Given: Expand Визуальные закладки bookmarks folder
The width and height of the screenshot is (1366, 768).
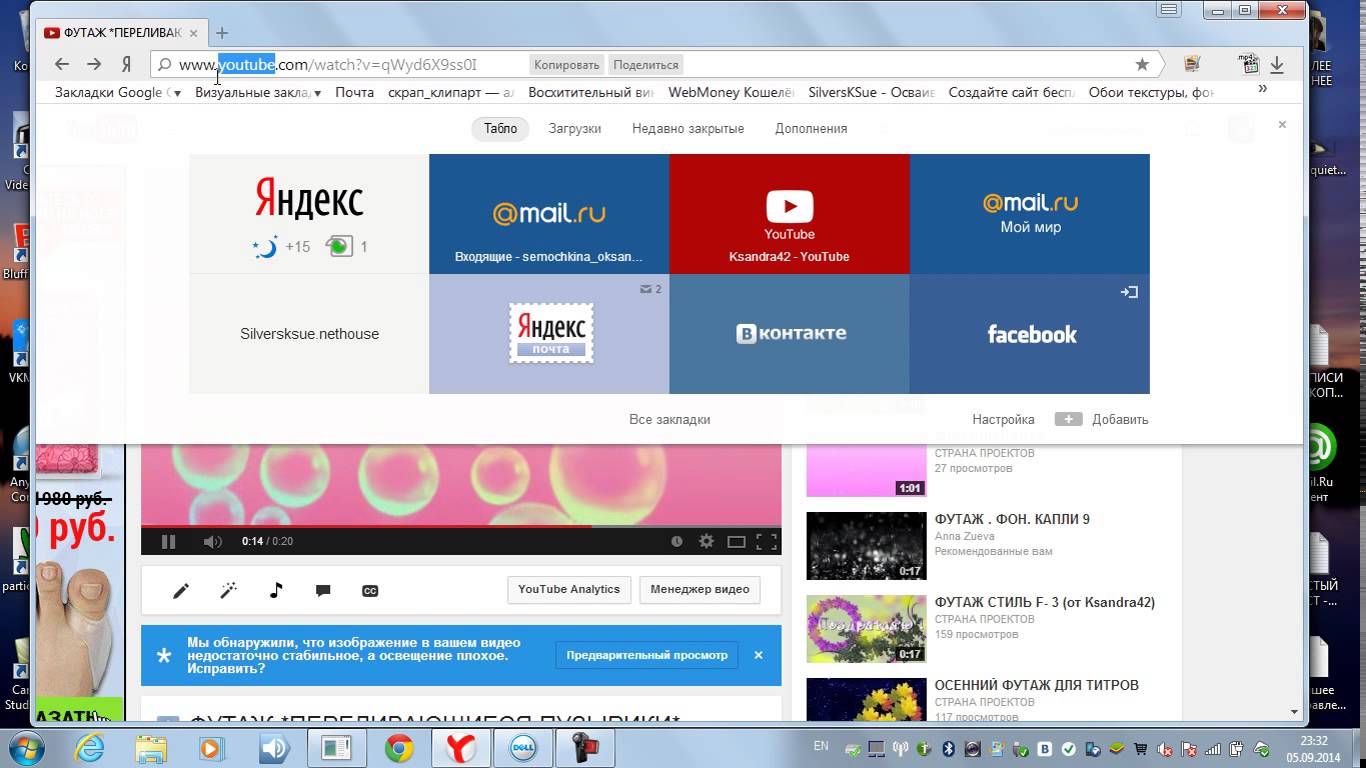Looking at the screenshot, I should click(x=258, y=92).
